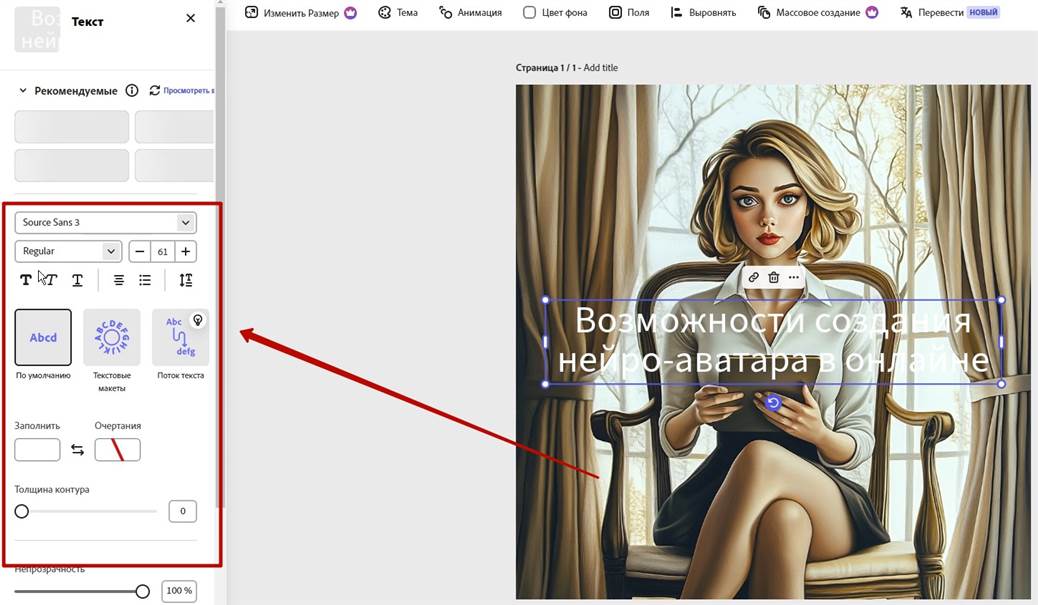Toggle bold text formatting
This screenshot has height=605, width=1038.
pos(26,280)
